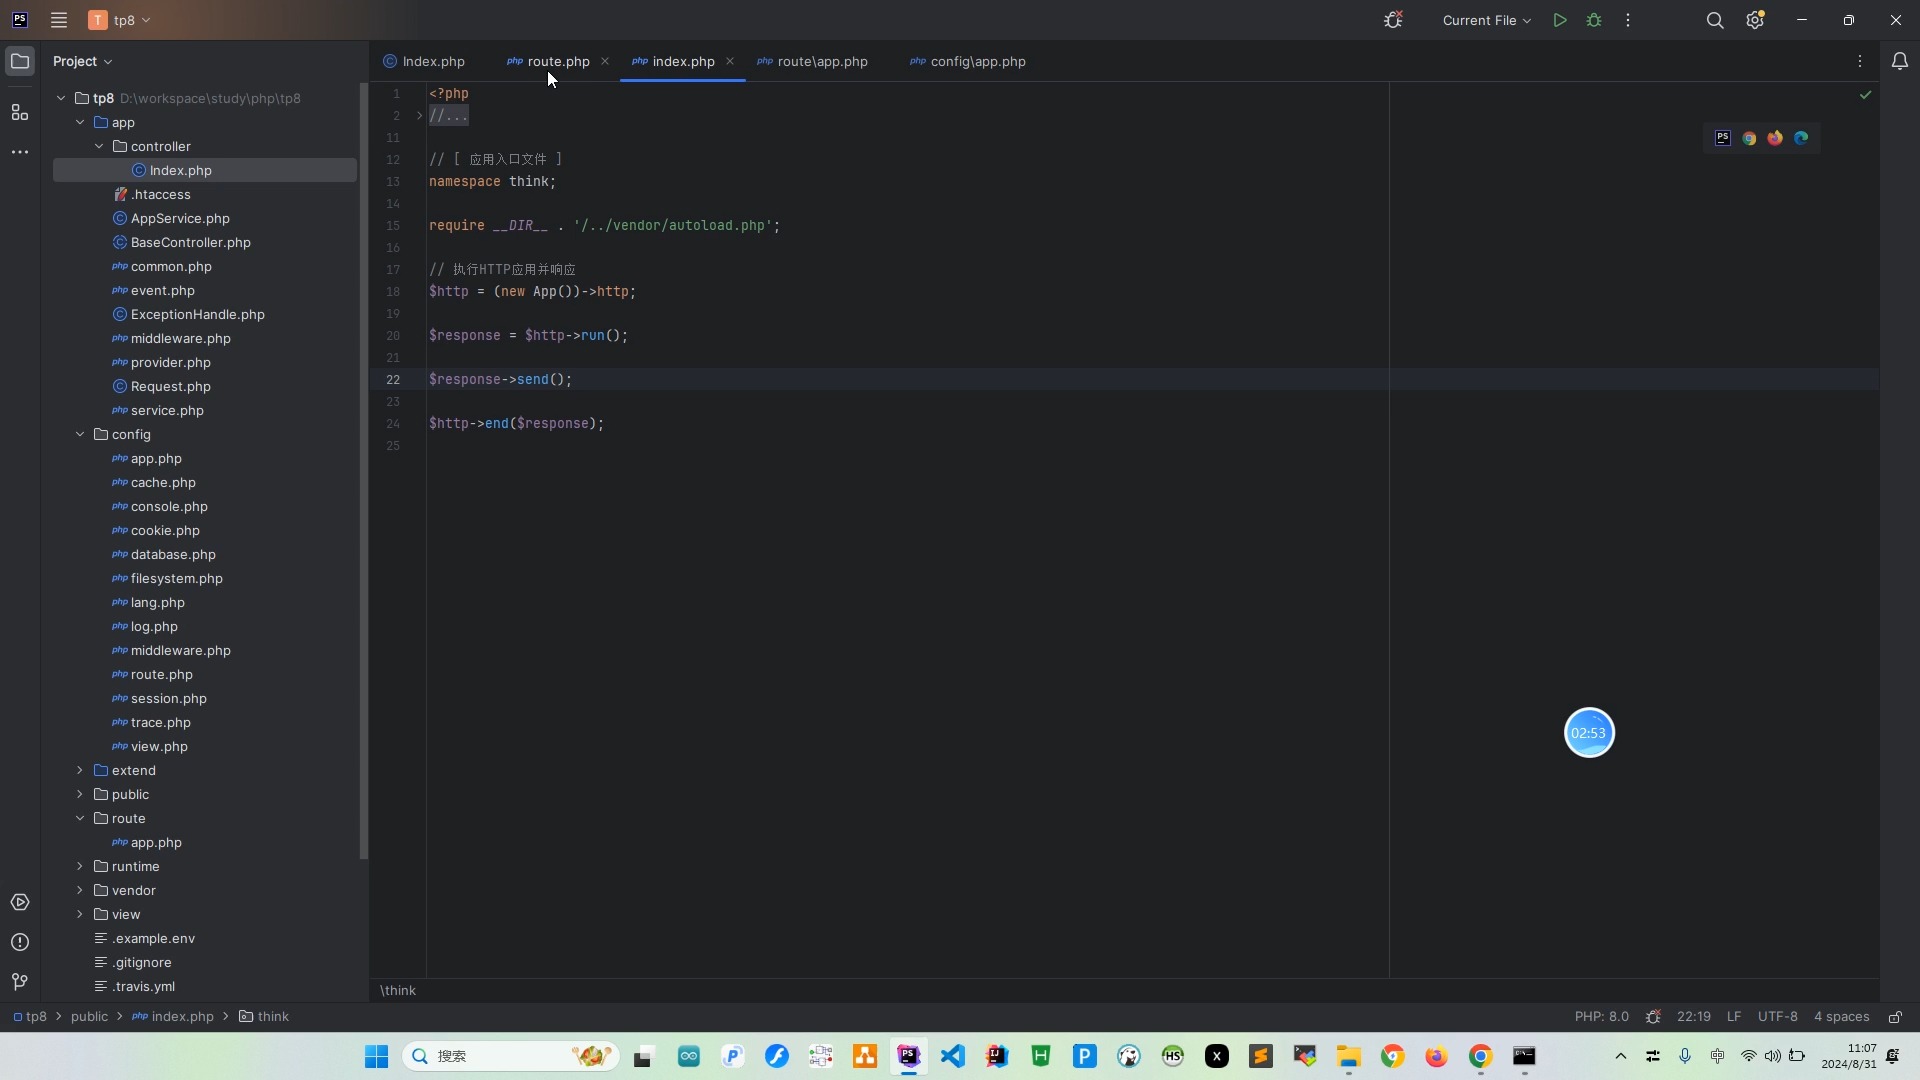Click the project tree vertical scrollbar
The width and height of the screenshot is (1920, 1080).
coord(364,470)
